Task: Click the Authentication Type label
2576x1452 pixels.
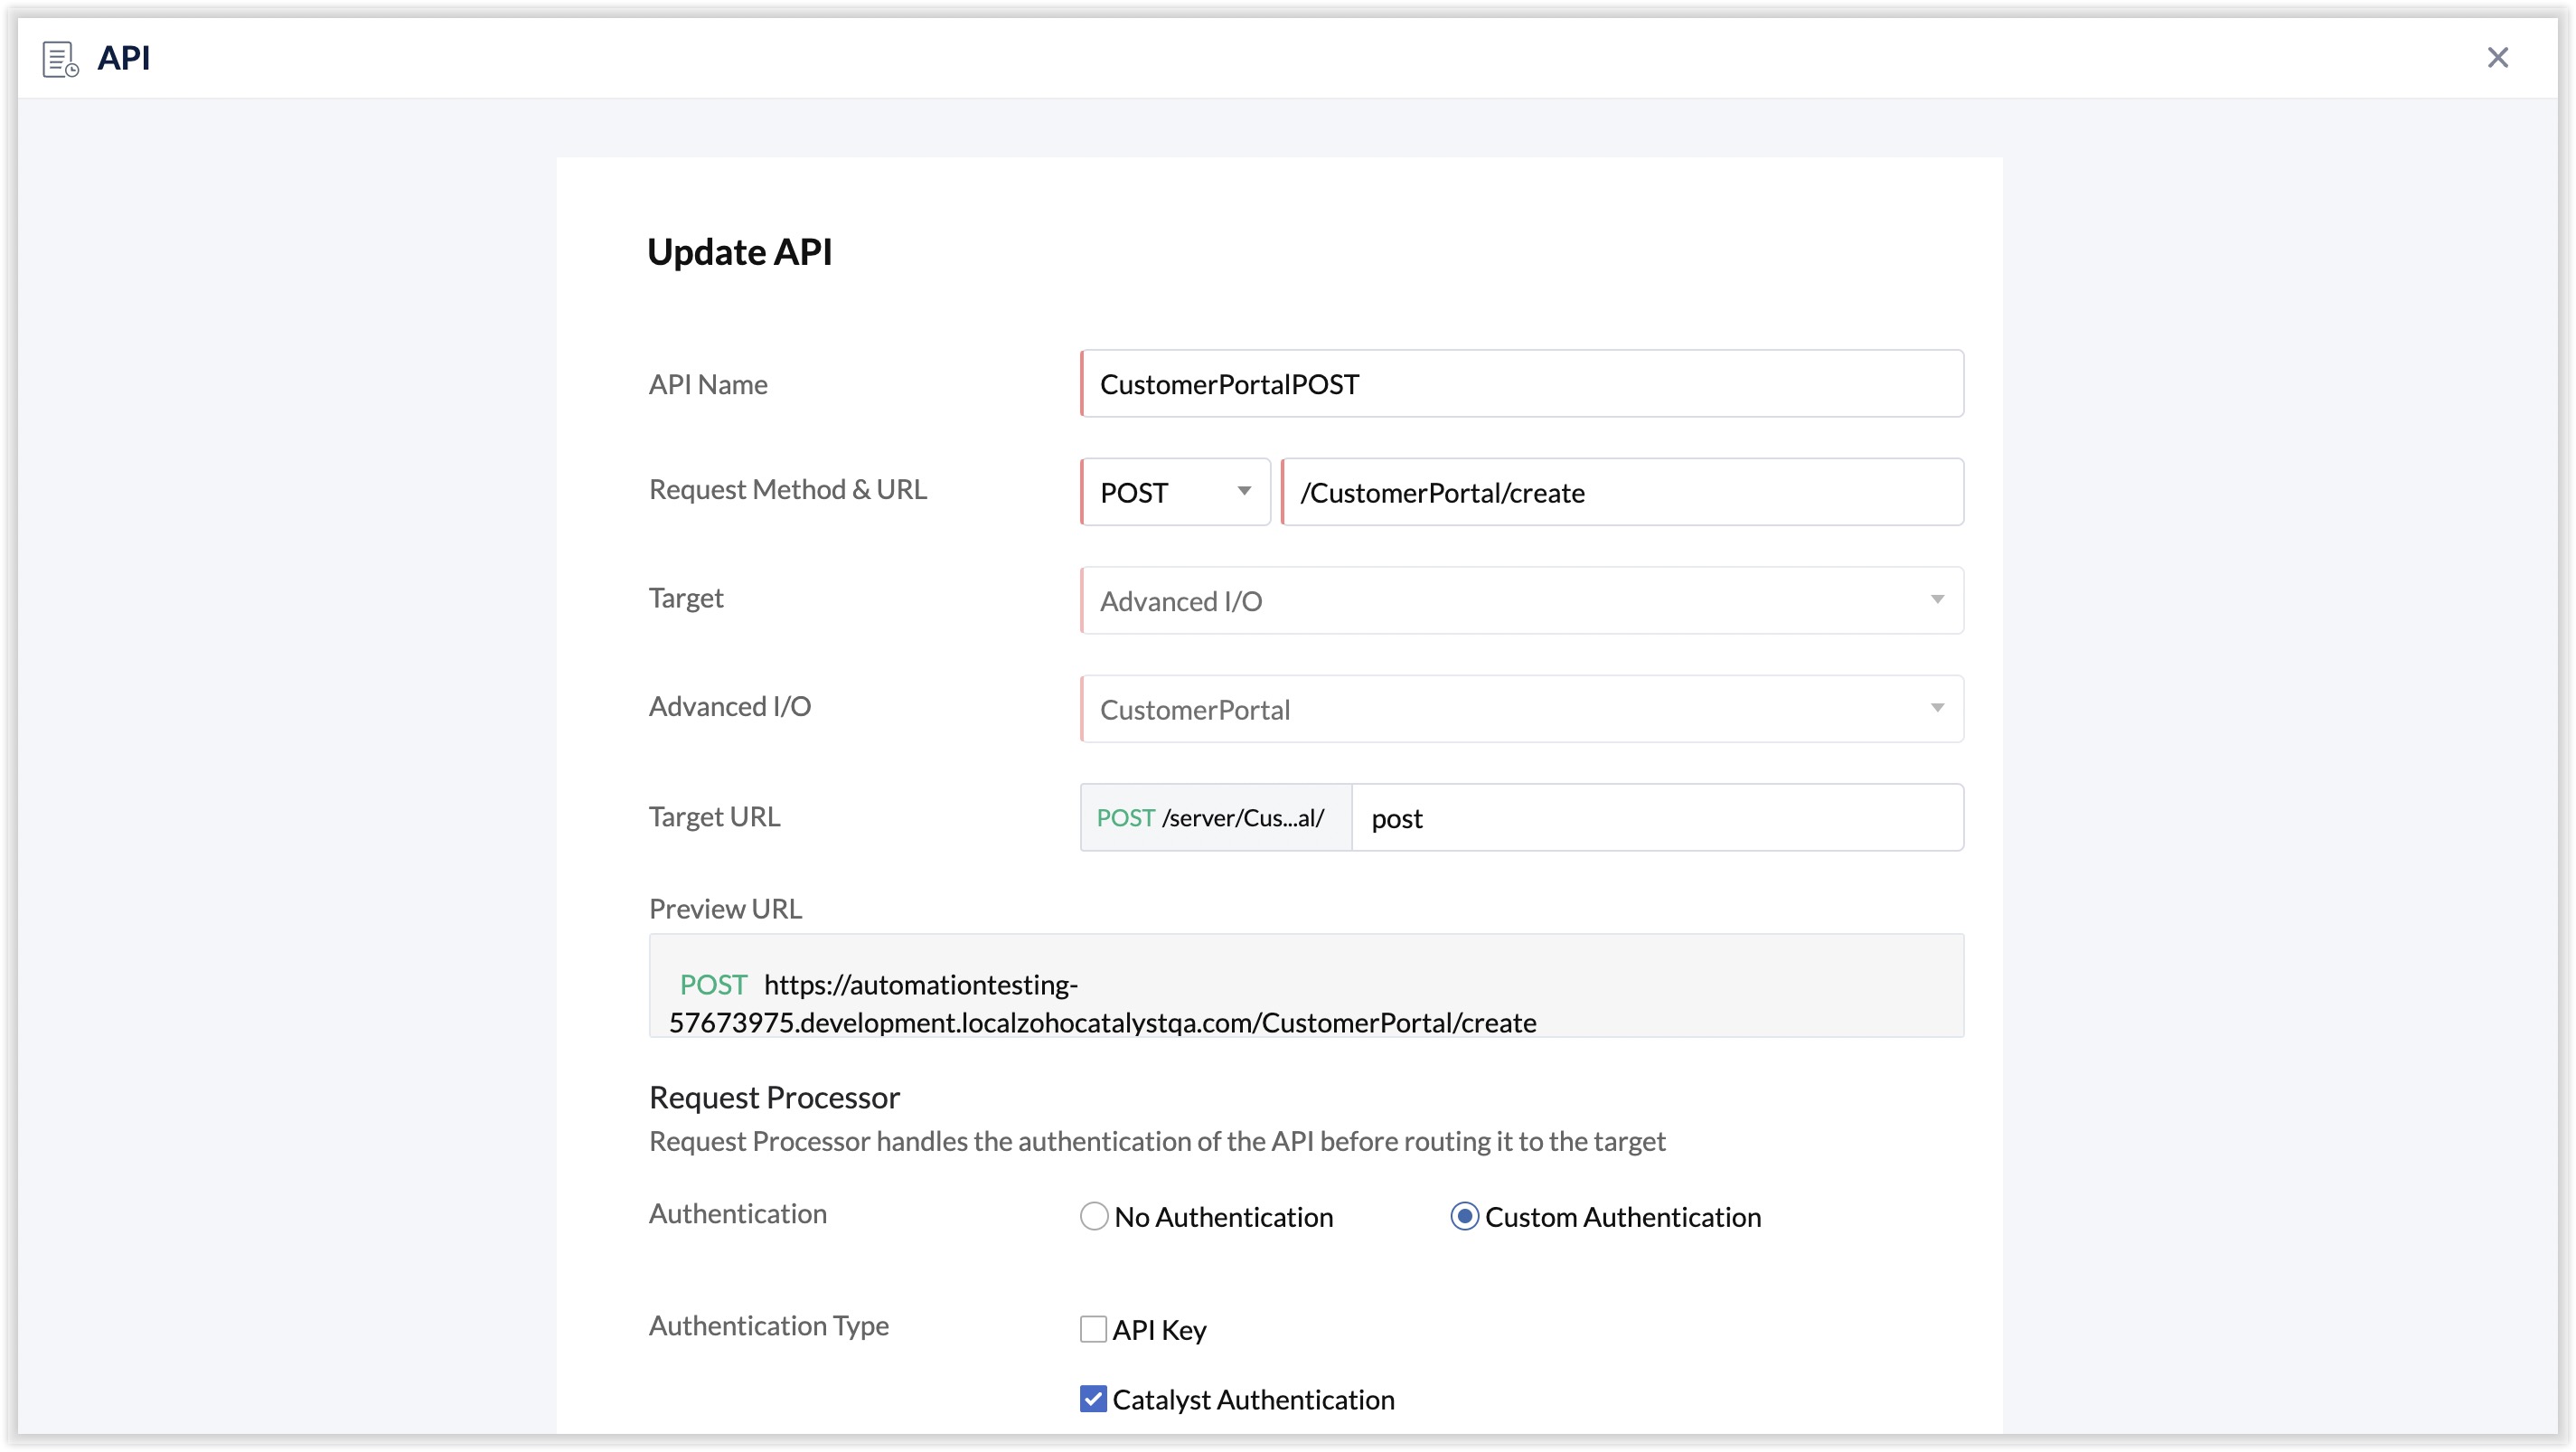Action: tap(768, 1326)
